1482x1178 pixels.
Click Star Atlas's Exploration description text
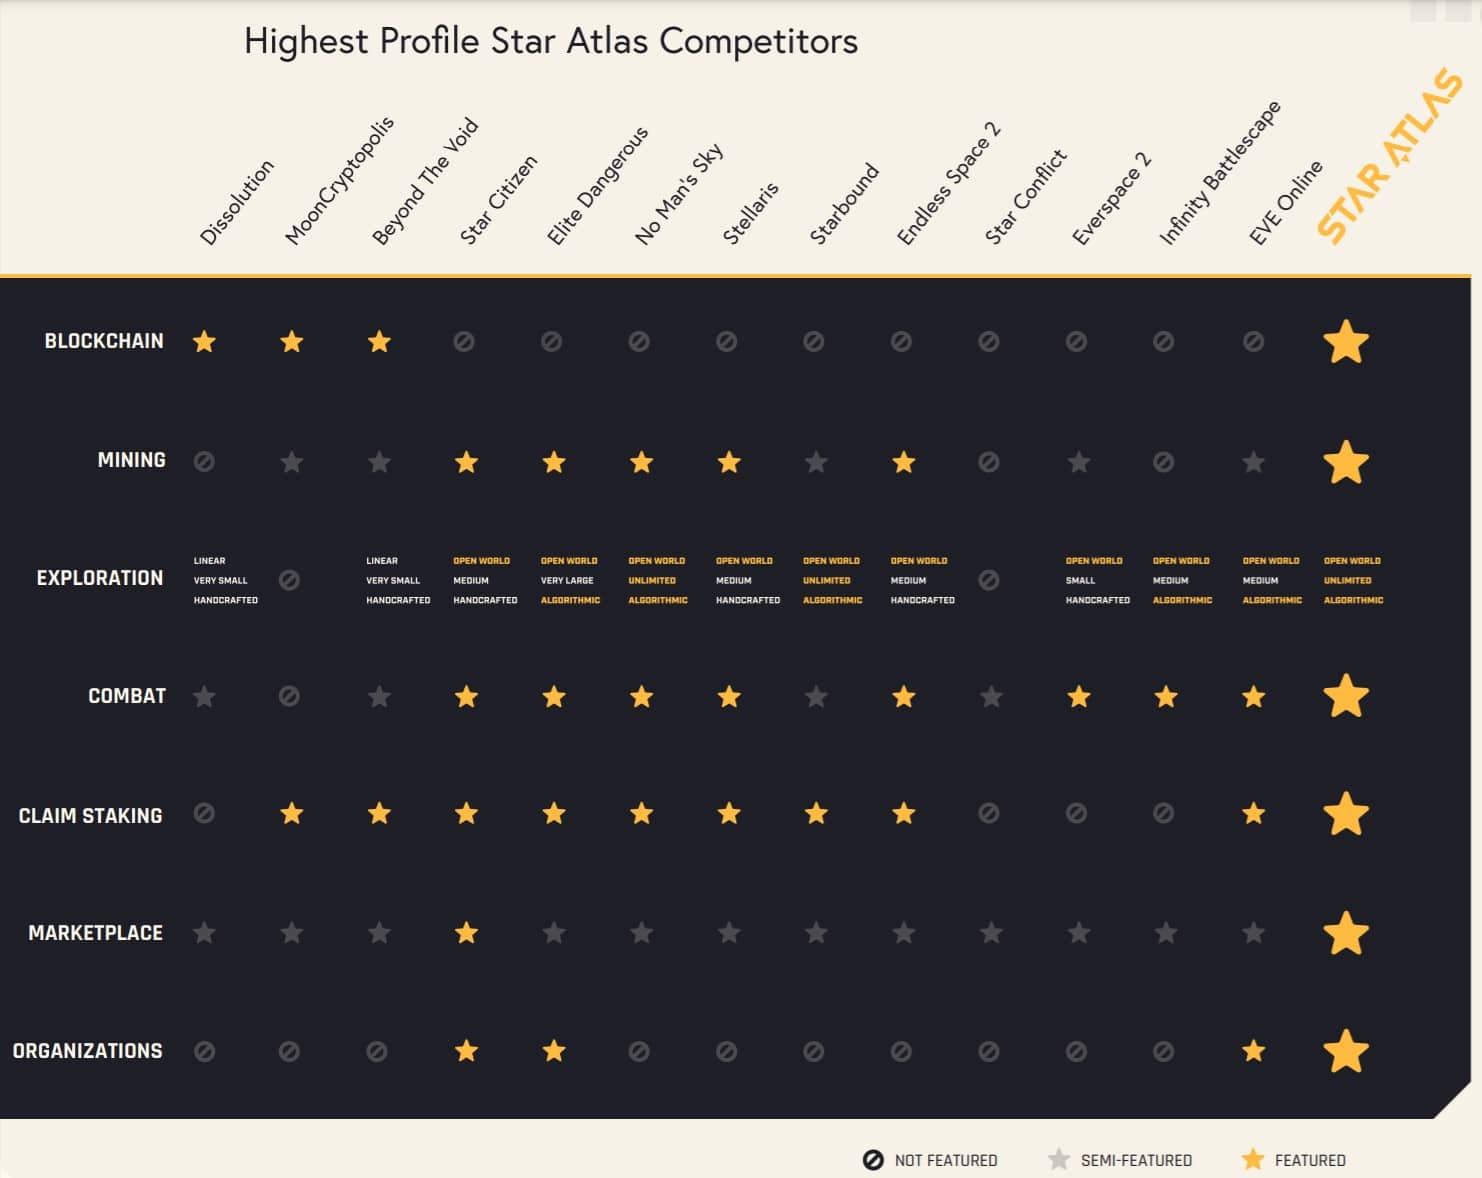(1353, 580)
